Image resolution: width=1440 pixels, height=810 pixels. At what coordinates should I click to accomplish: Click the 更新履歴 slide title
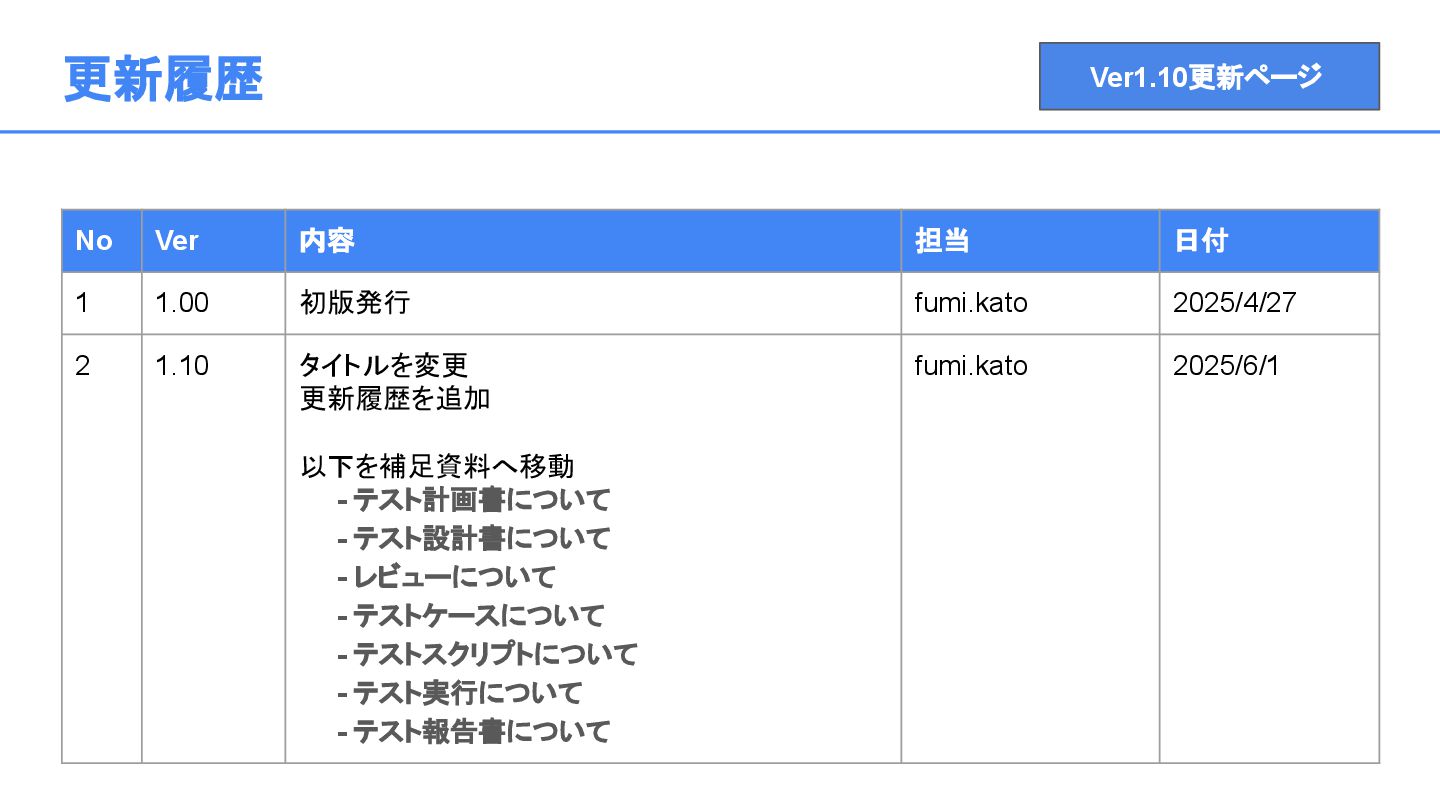pos(163,79)
